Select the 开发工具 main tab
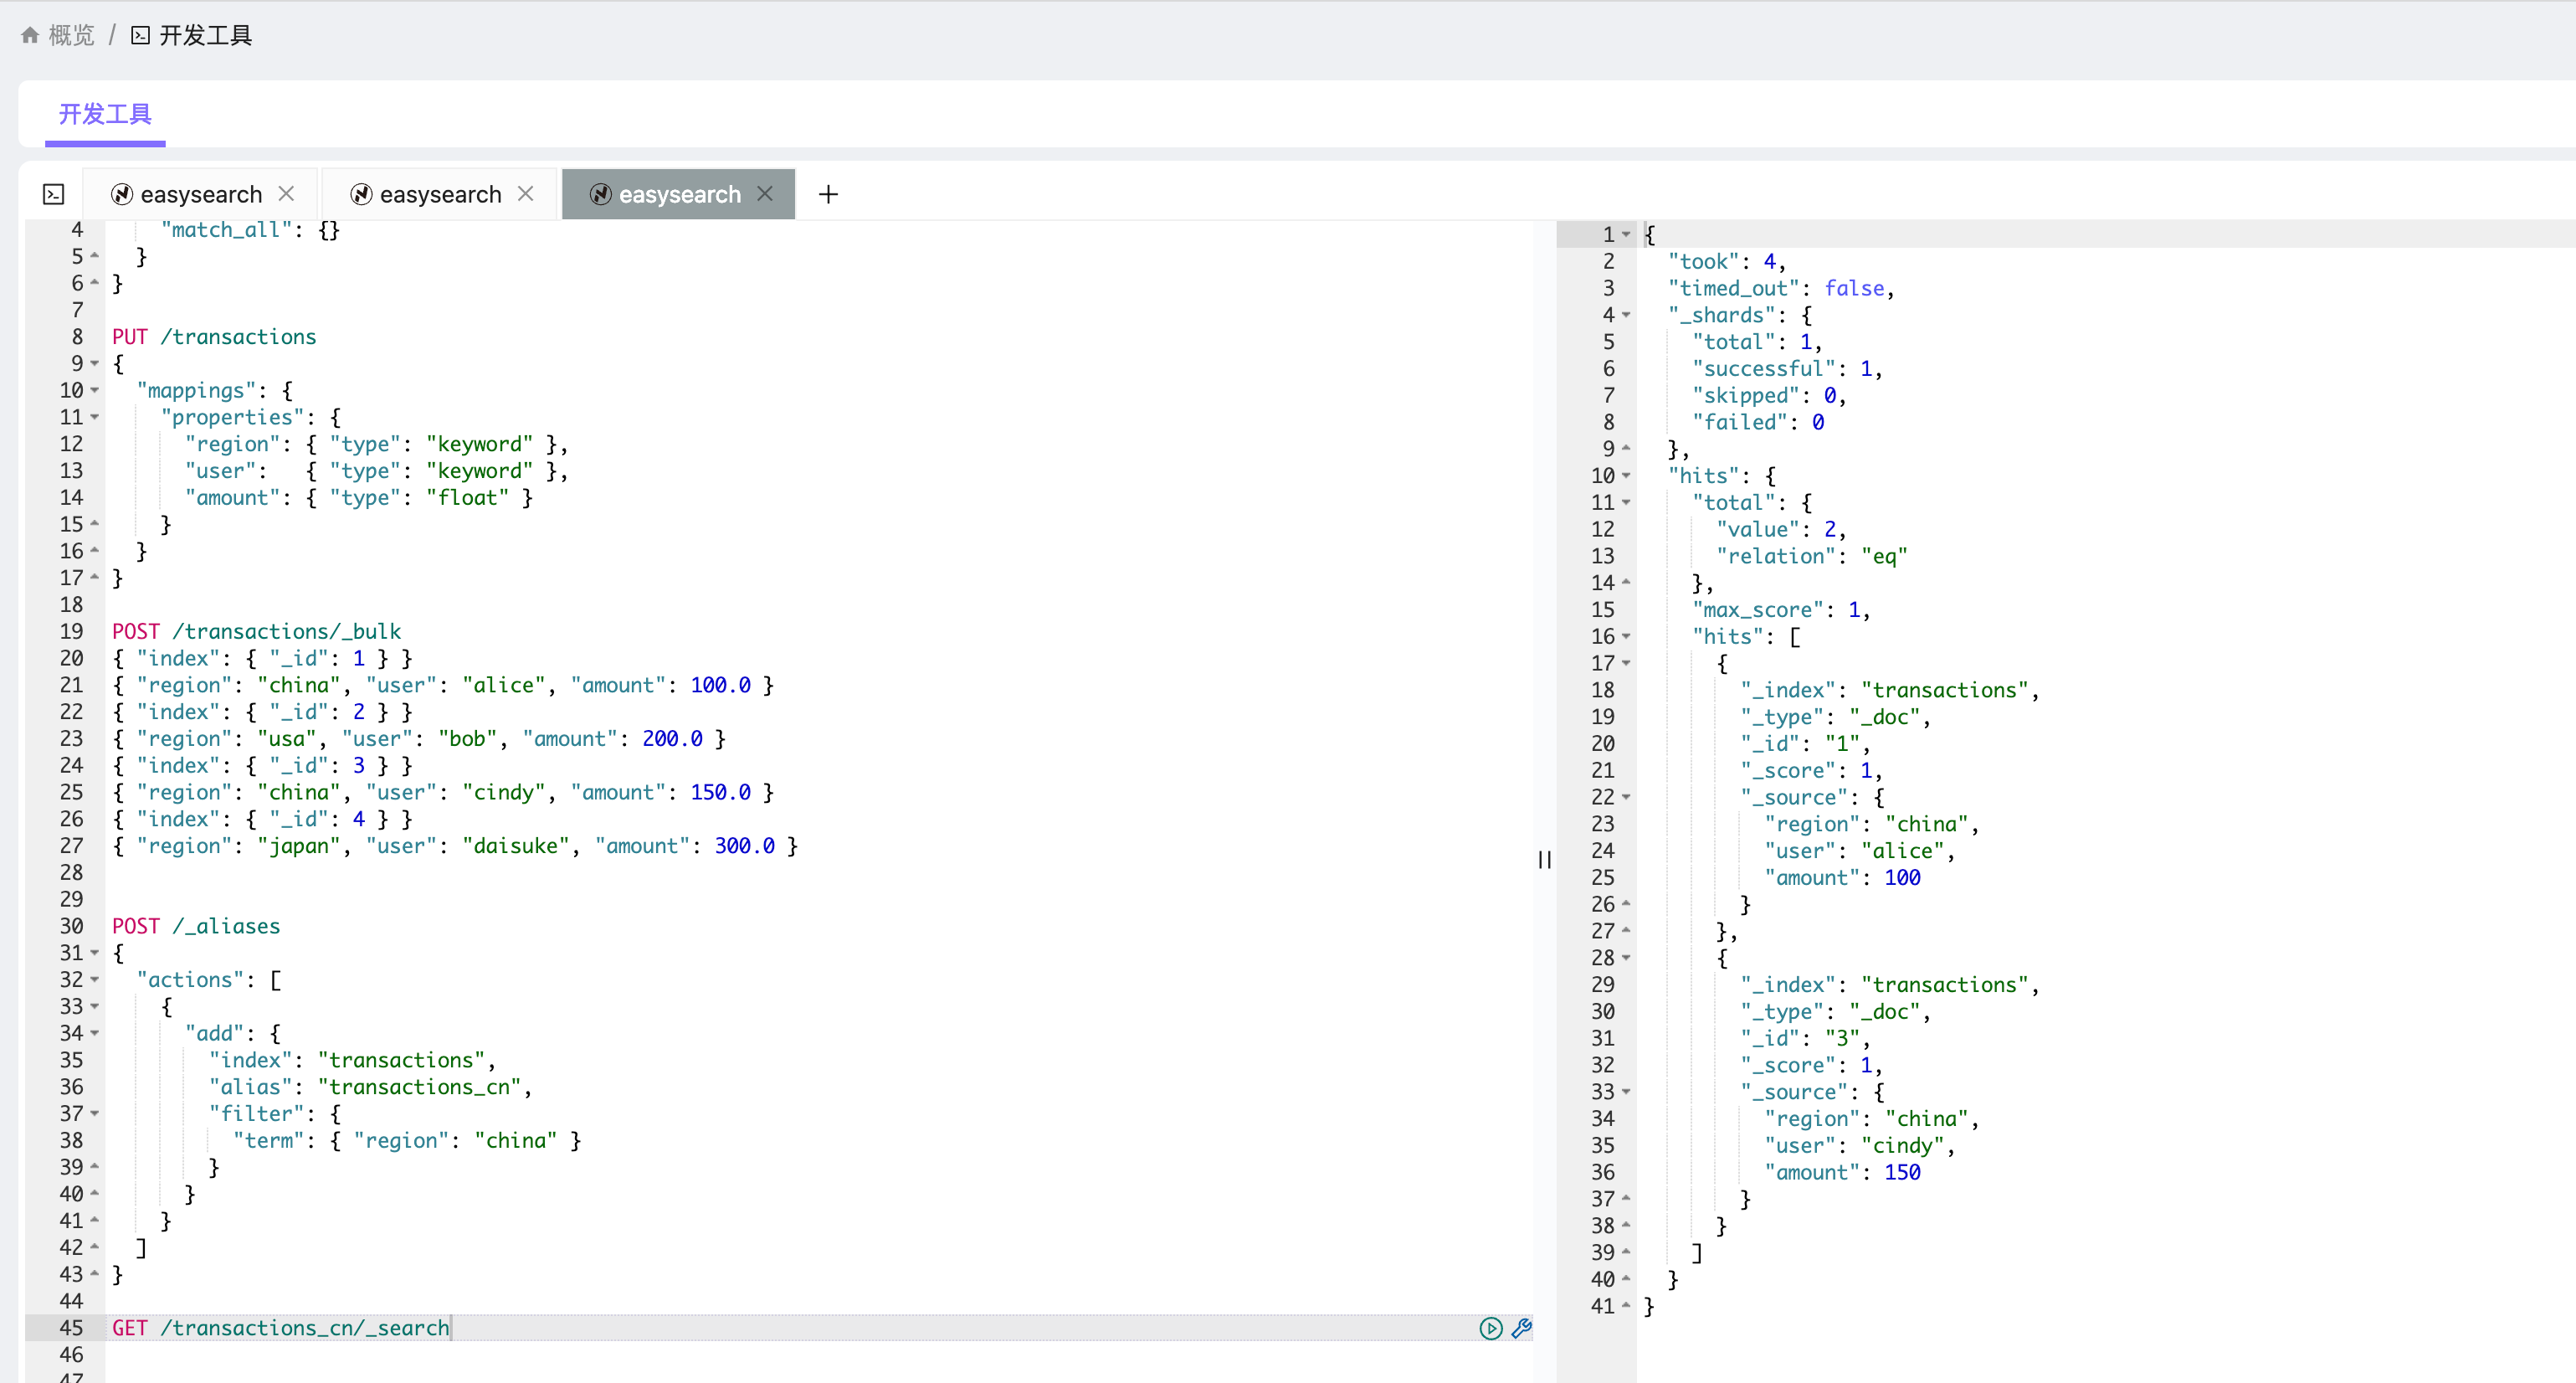Viewport: 2576px width, 1383px height. [105, 114]
